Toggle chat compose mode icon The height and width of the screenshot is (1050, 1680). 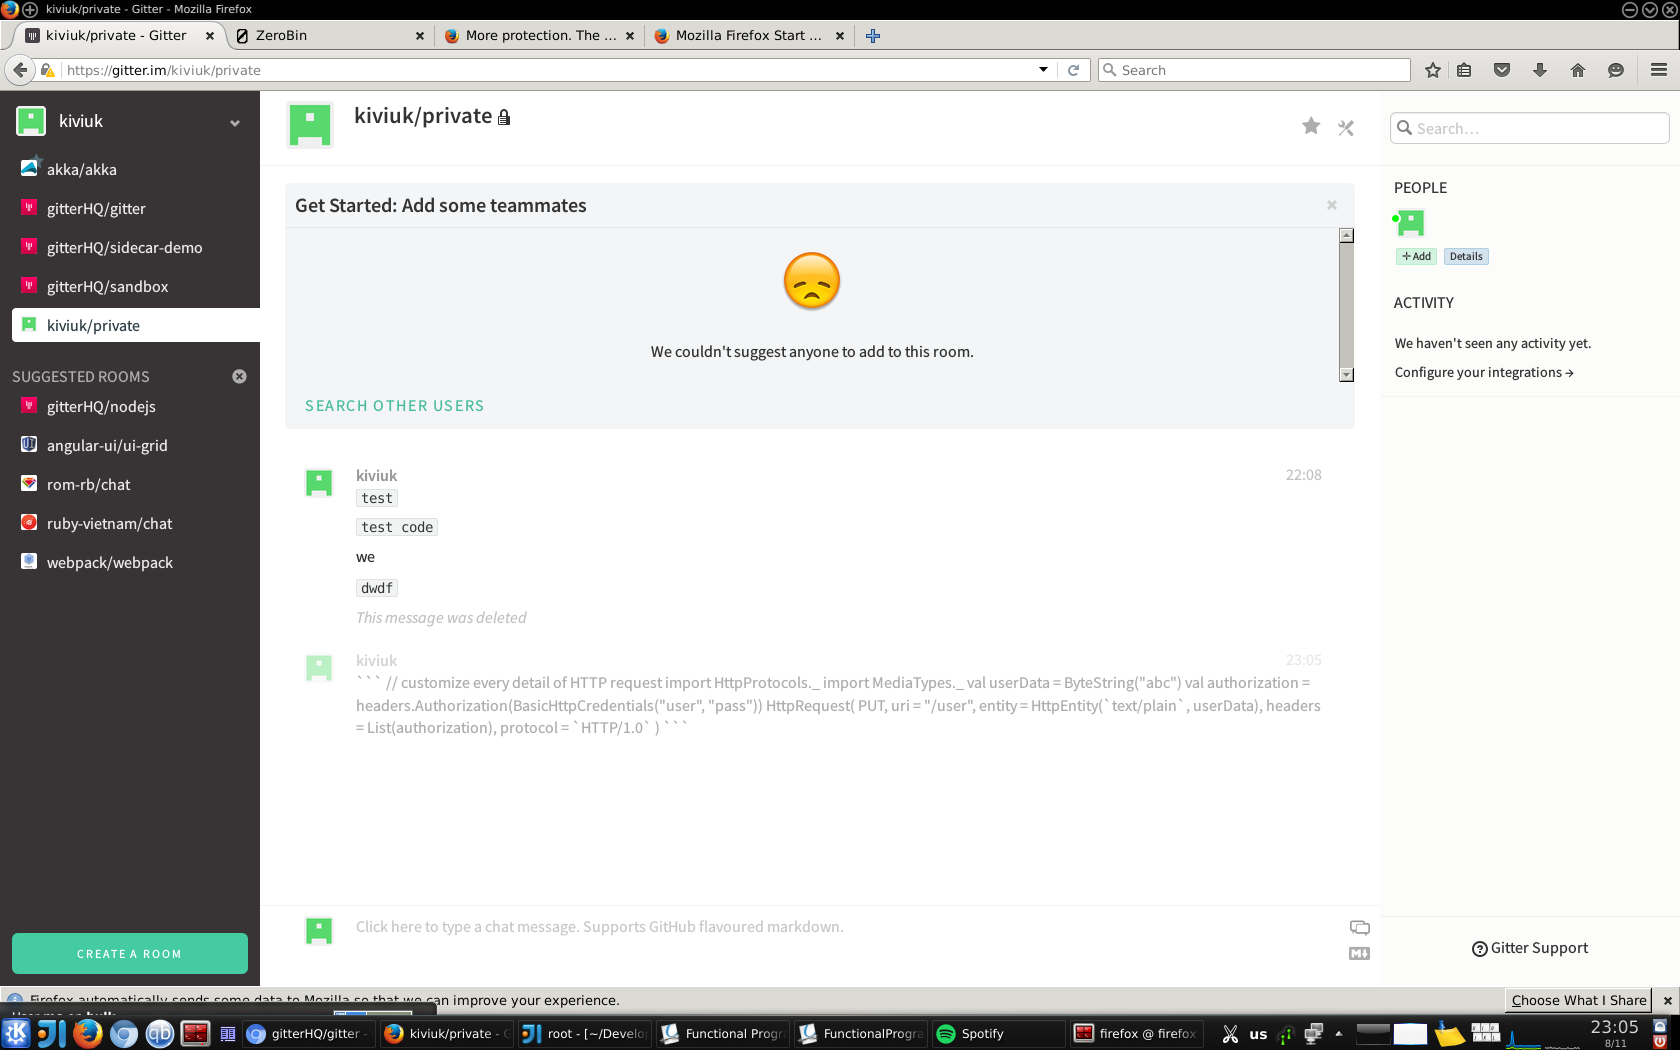pos(1359,927)
